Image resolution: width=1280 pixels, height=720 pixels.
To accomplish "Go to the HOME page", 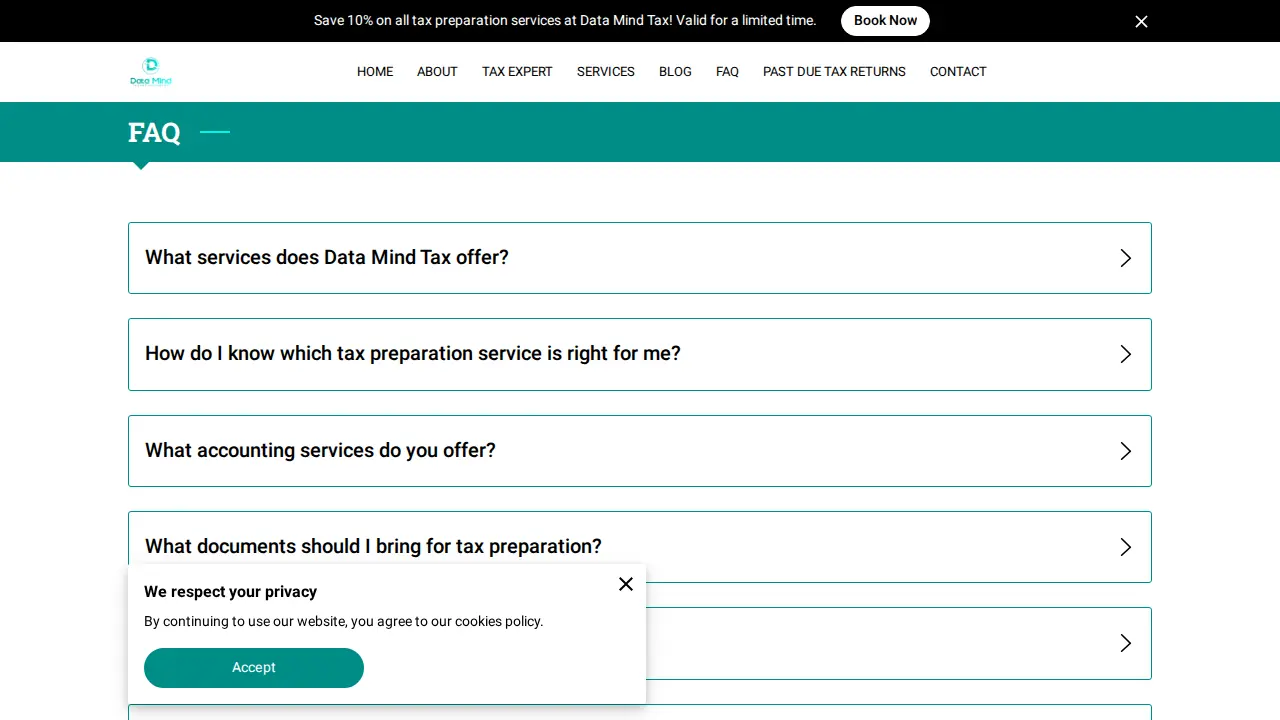I will [375, 72].
